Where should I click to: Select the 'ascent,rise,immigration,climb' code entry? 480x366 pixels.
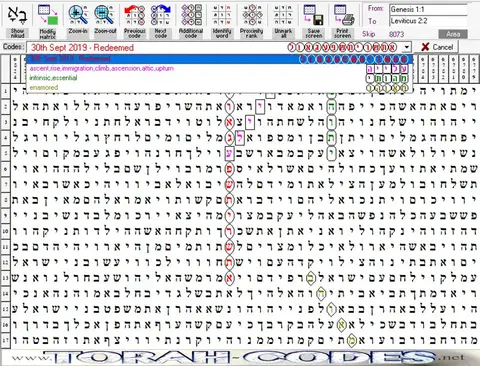[x=219, y=69]
